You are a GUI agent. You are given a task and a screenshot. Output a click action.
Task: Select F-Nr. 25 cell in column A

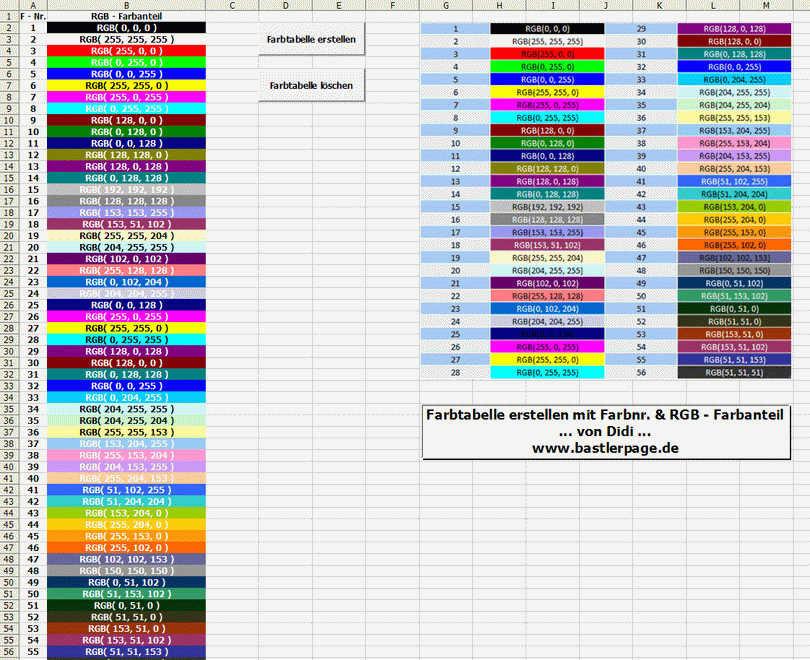click(x=33, y=305)
